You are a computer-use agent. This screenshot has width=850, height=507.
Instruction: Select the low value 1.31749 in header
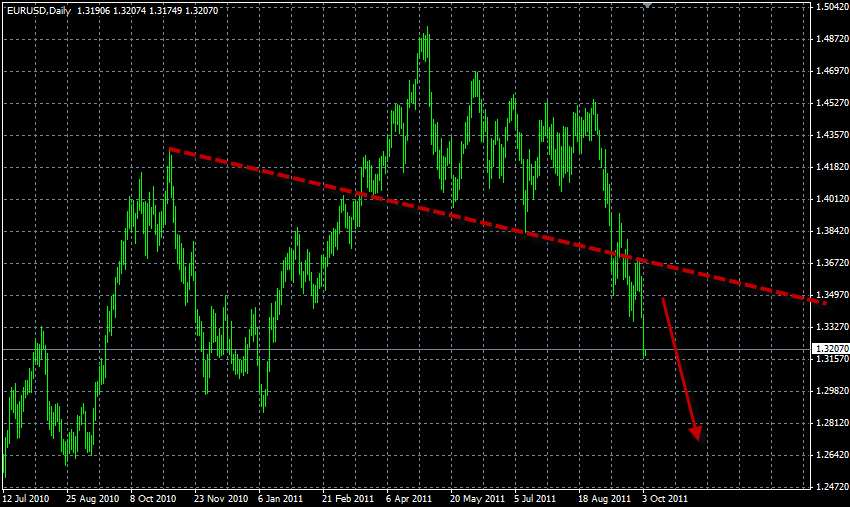[x=165, y=10]
